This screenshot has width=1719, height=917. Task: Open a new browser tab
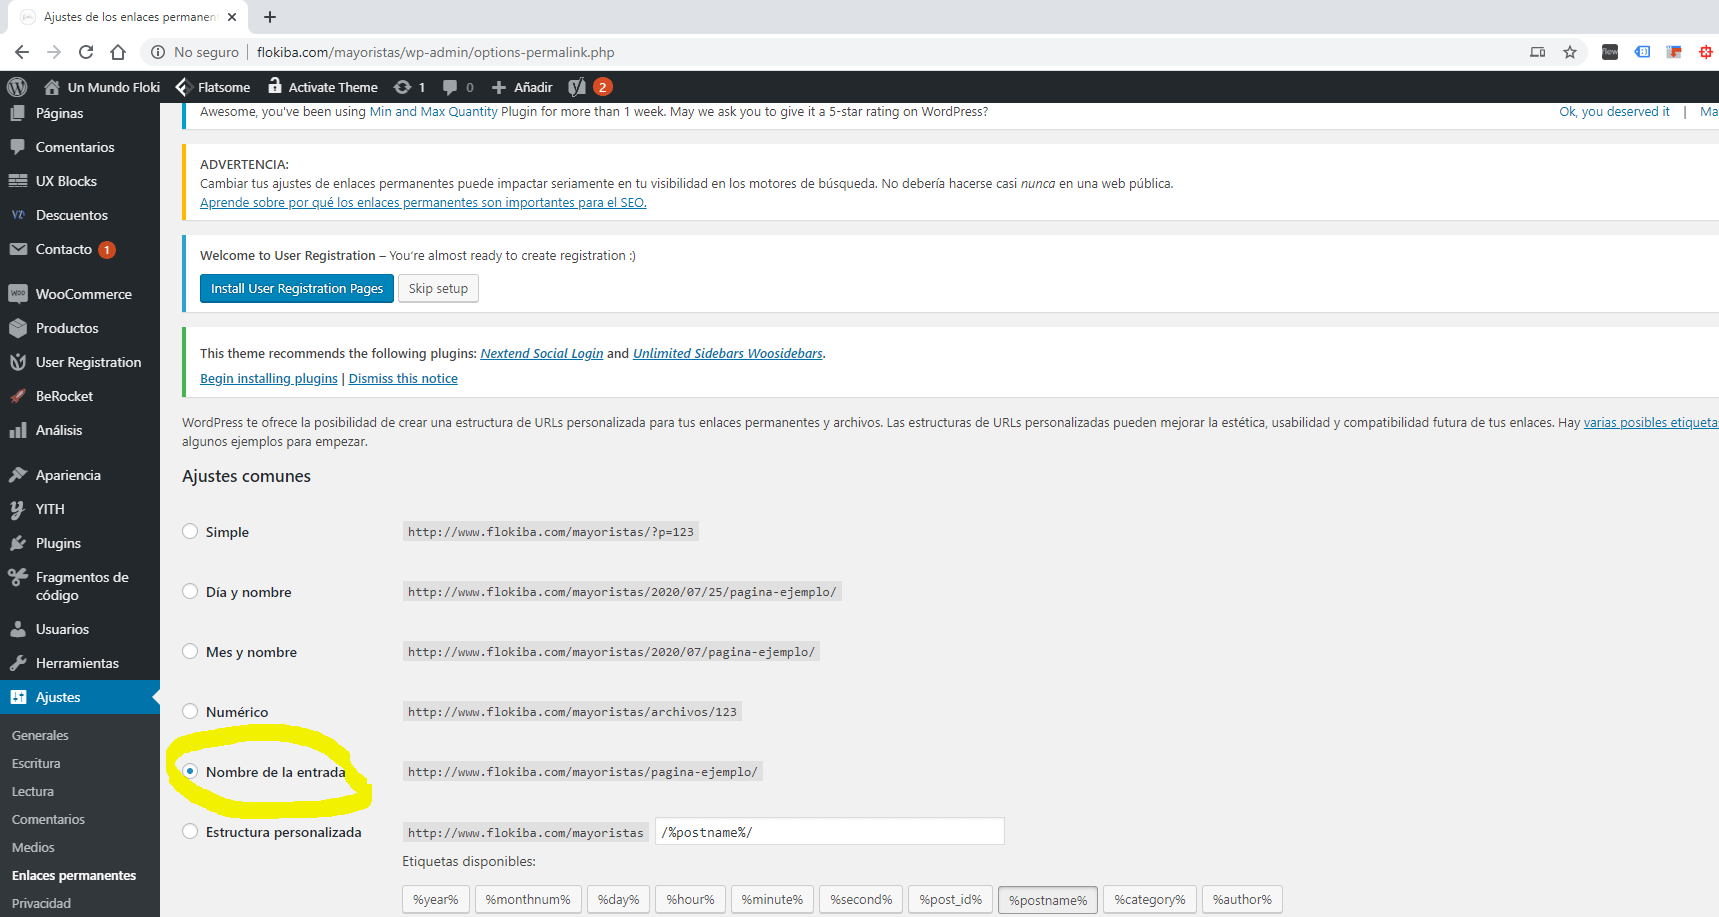point(270,17)
